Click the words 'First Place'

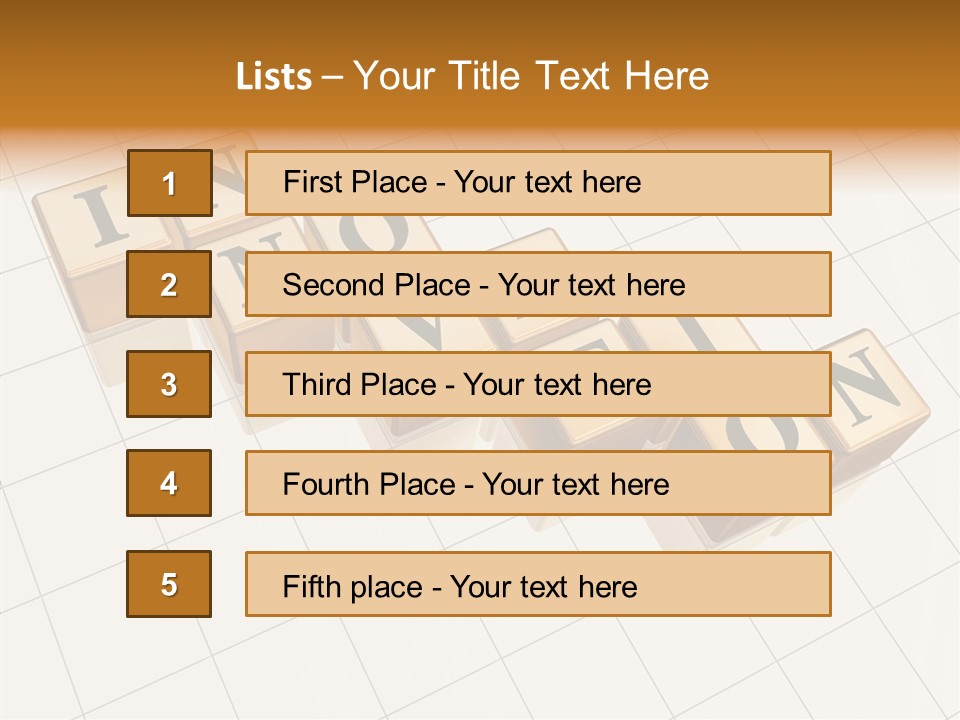pos(355,182)
